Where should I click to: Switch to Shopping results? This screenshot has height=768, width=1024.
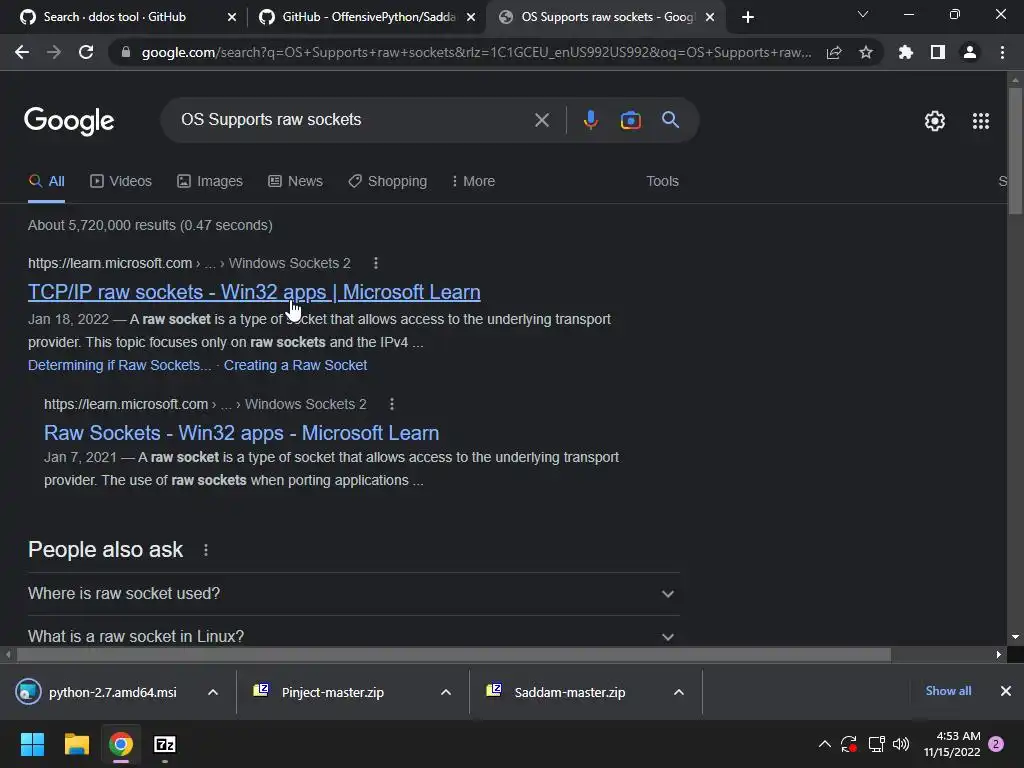tap(387, 182)
